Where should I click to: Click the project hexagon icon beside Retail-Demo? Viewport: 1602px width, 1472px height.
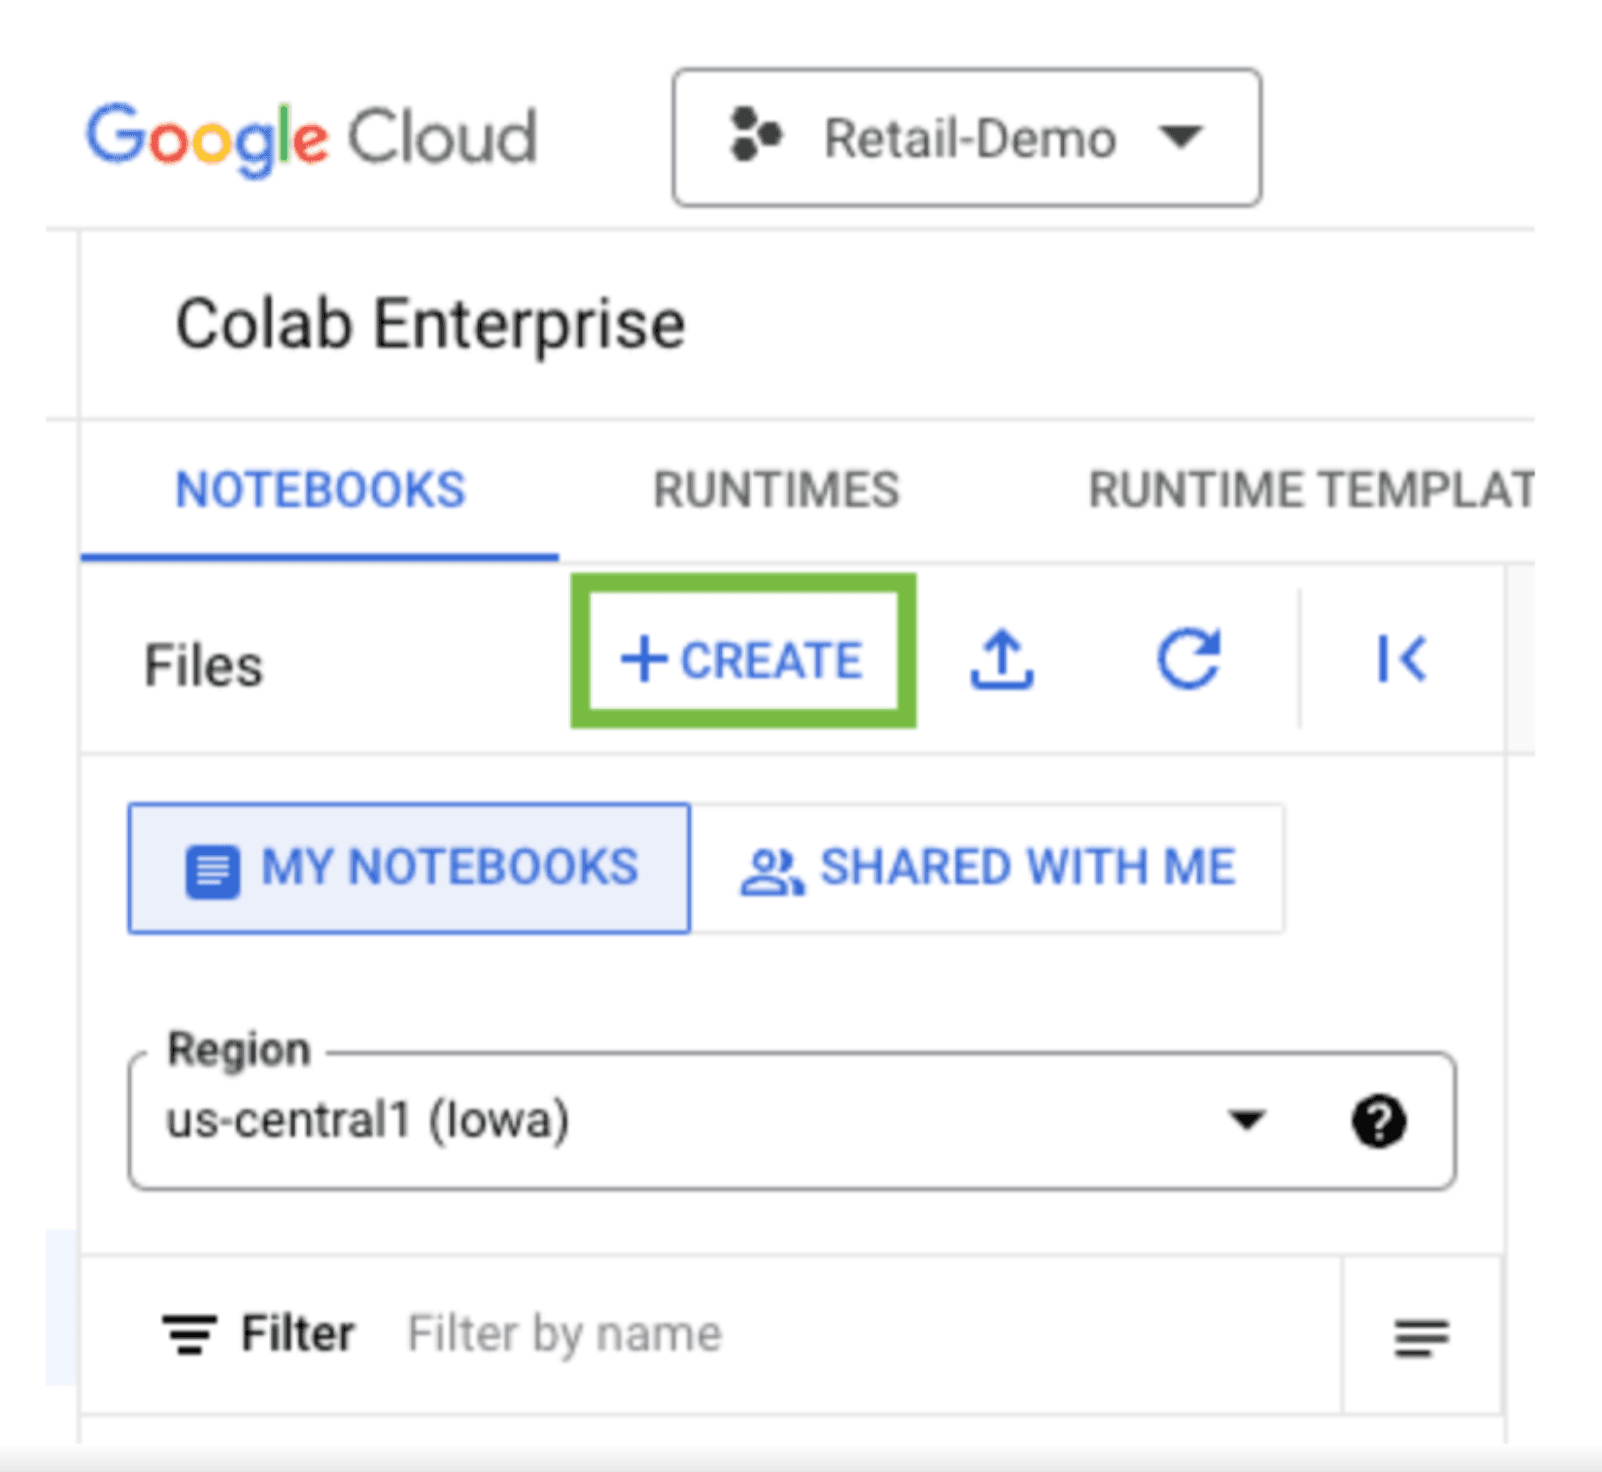[x=755, y=135]
